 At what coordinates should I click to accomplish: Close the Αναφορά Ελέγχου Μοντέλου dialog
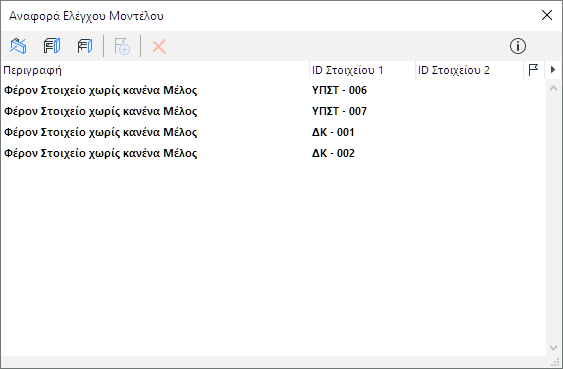click(547, 15)
